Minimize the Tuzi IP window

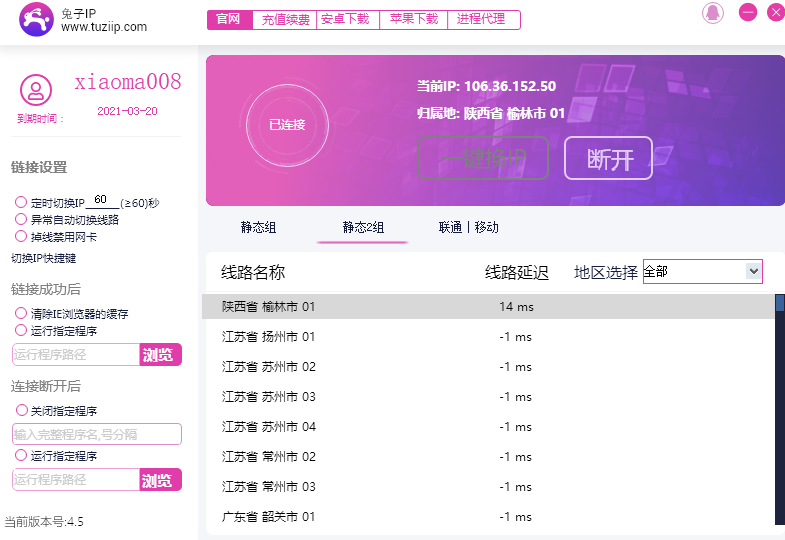click(x=748, y=12)
